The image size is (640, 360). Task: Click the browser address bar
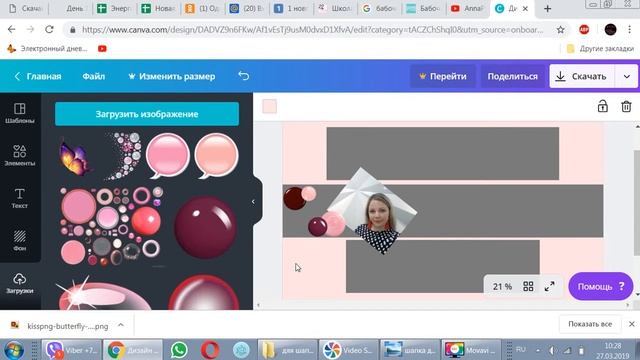tap(312, 29)
